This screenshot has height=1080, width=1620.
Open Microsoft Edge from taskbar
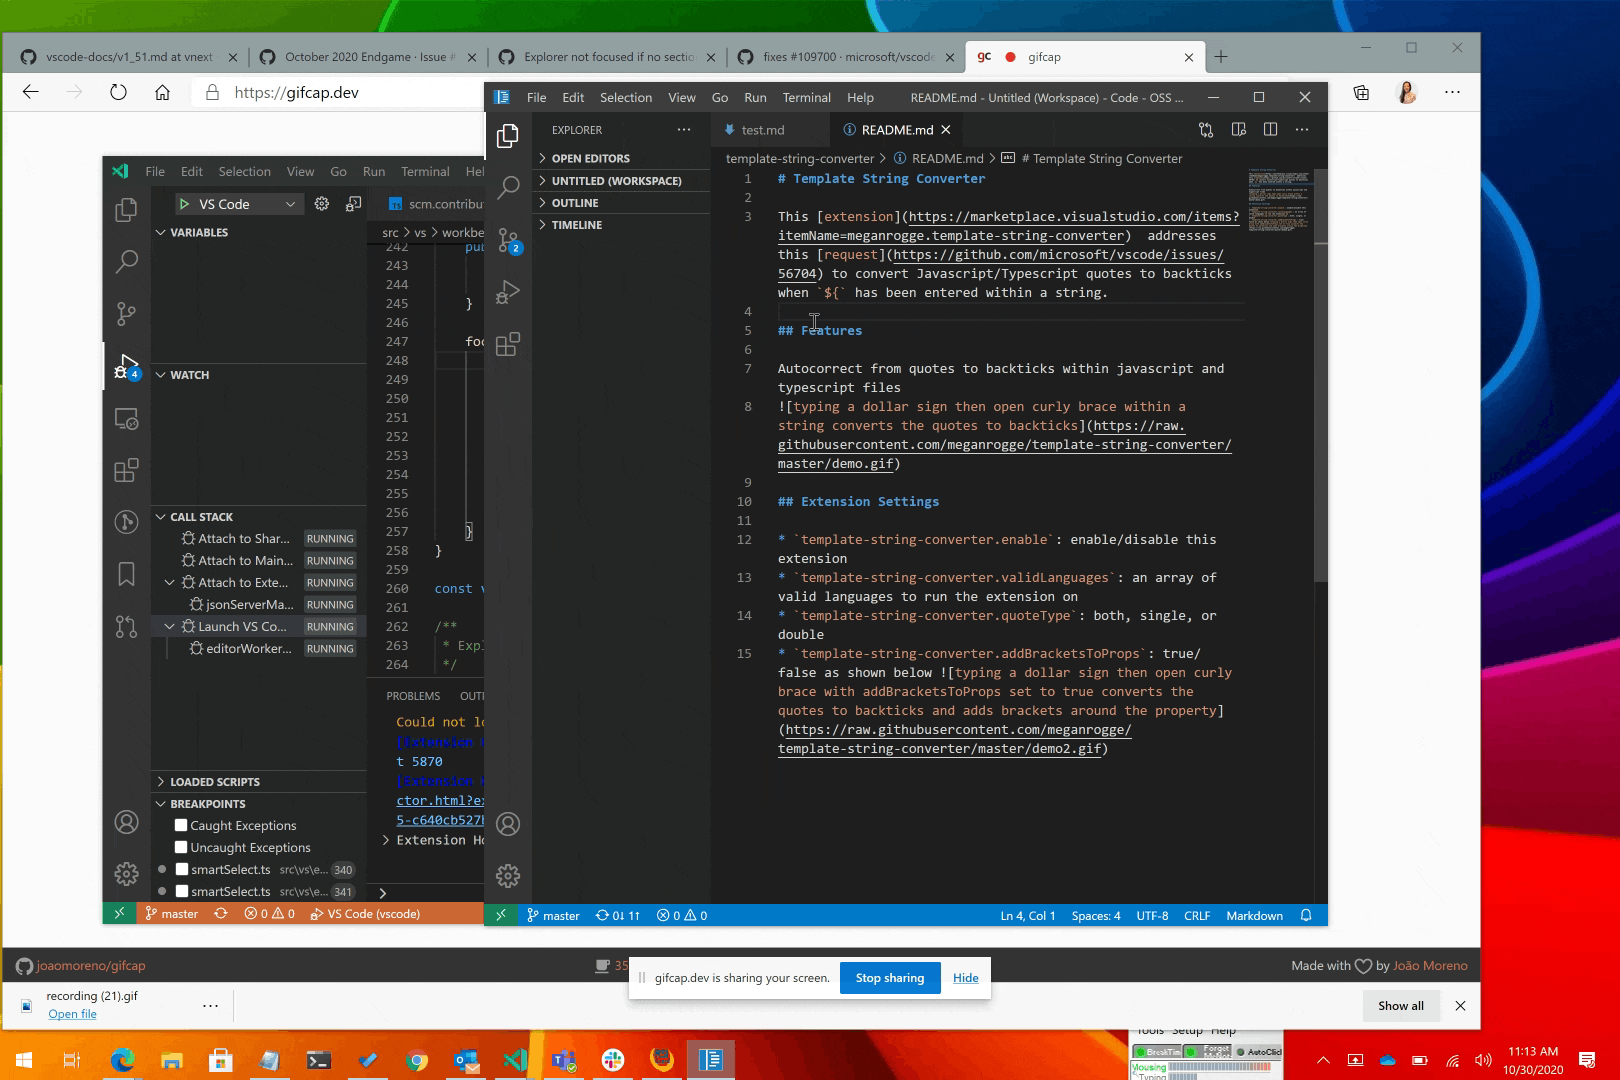point(122,1060)
